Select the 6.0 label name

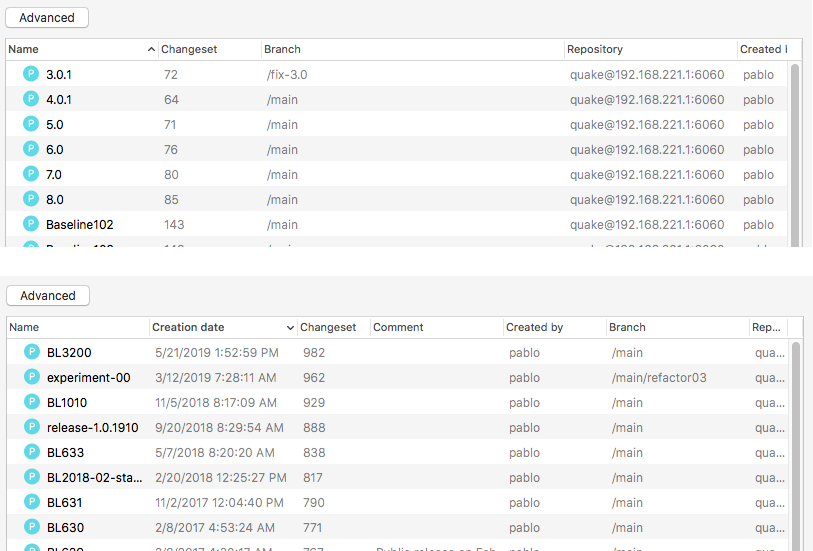coord(54,149)
